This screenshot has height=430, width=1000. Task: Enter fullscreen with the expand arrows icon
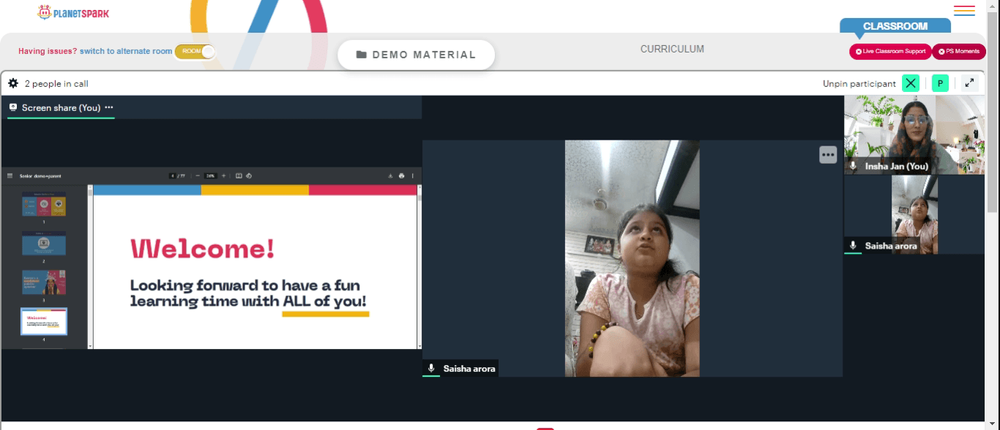tap(969, 83)
